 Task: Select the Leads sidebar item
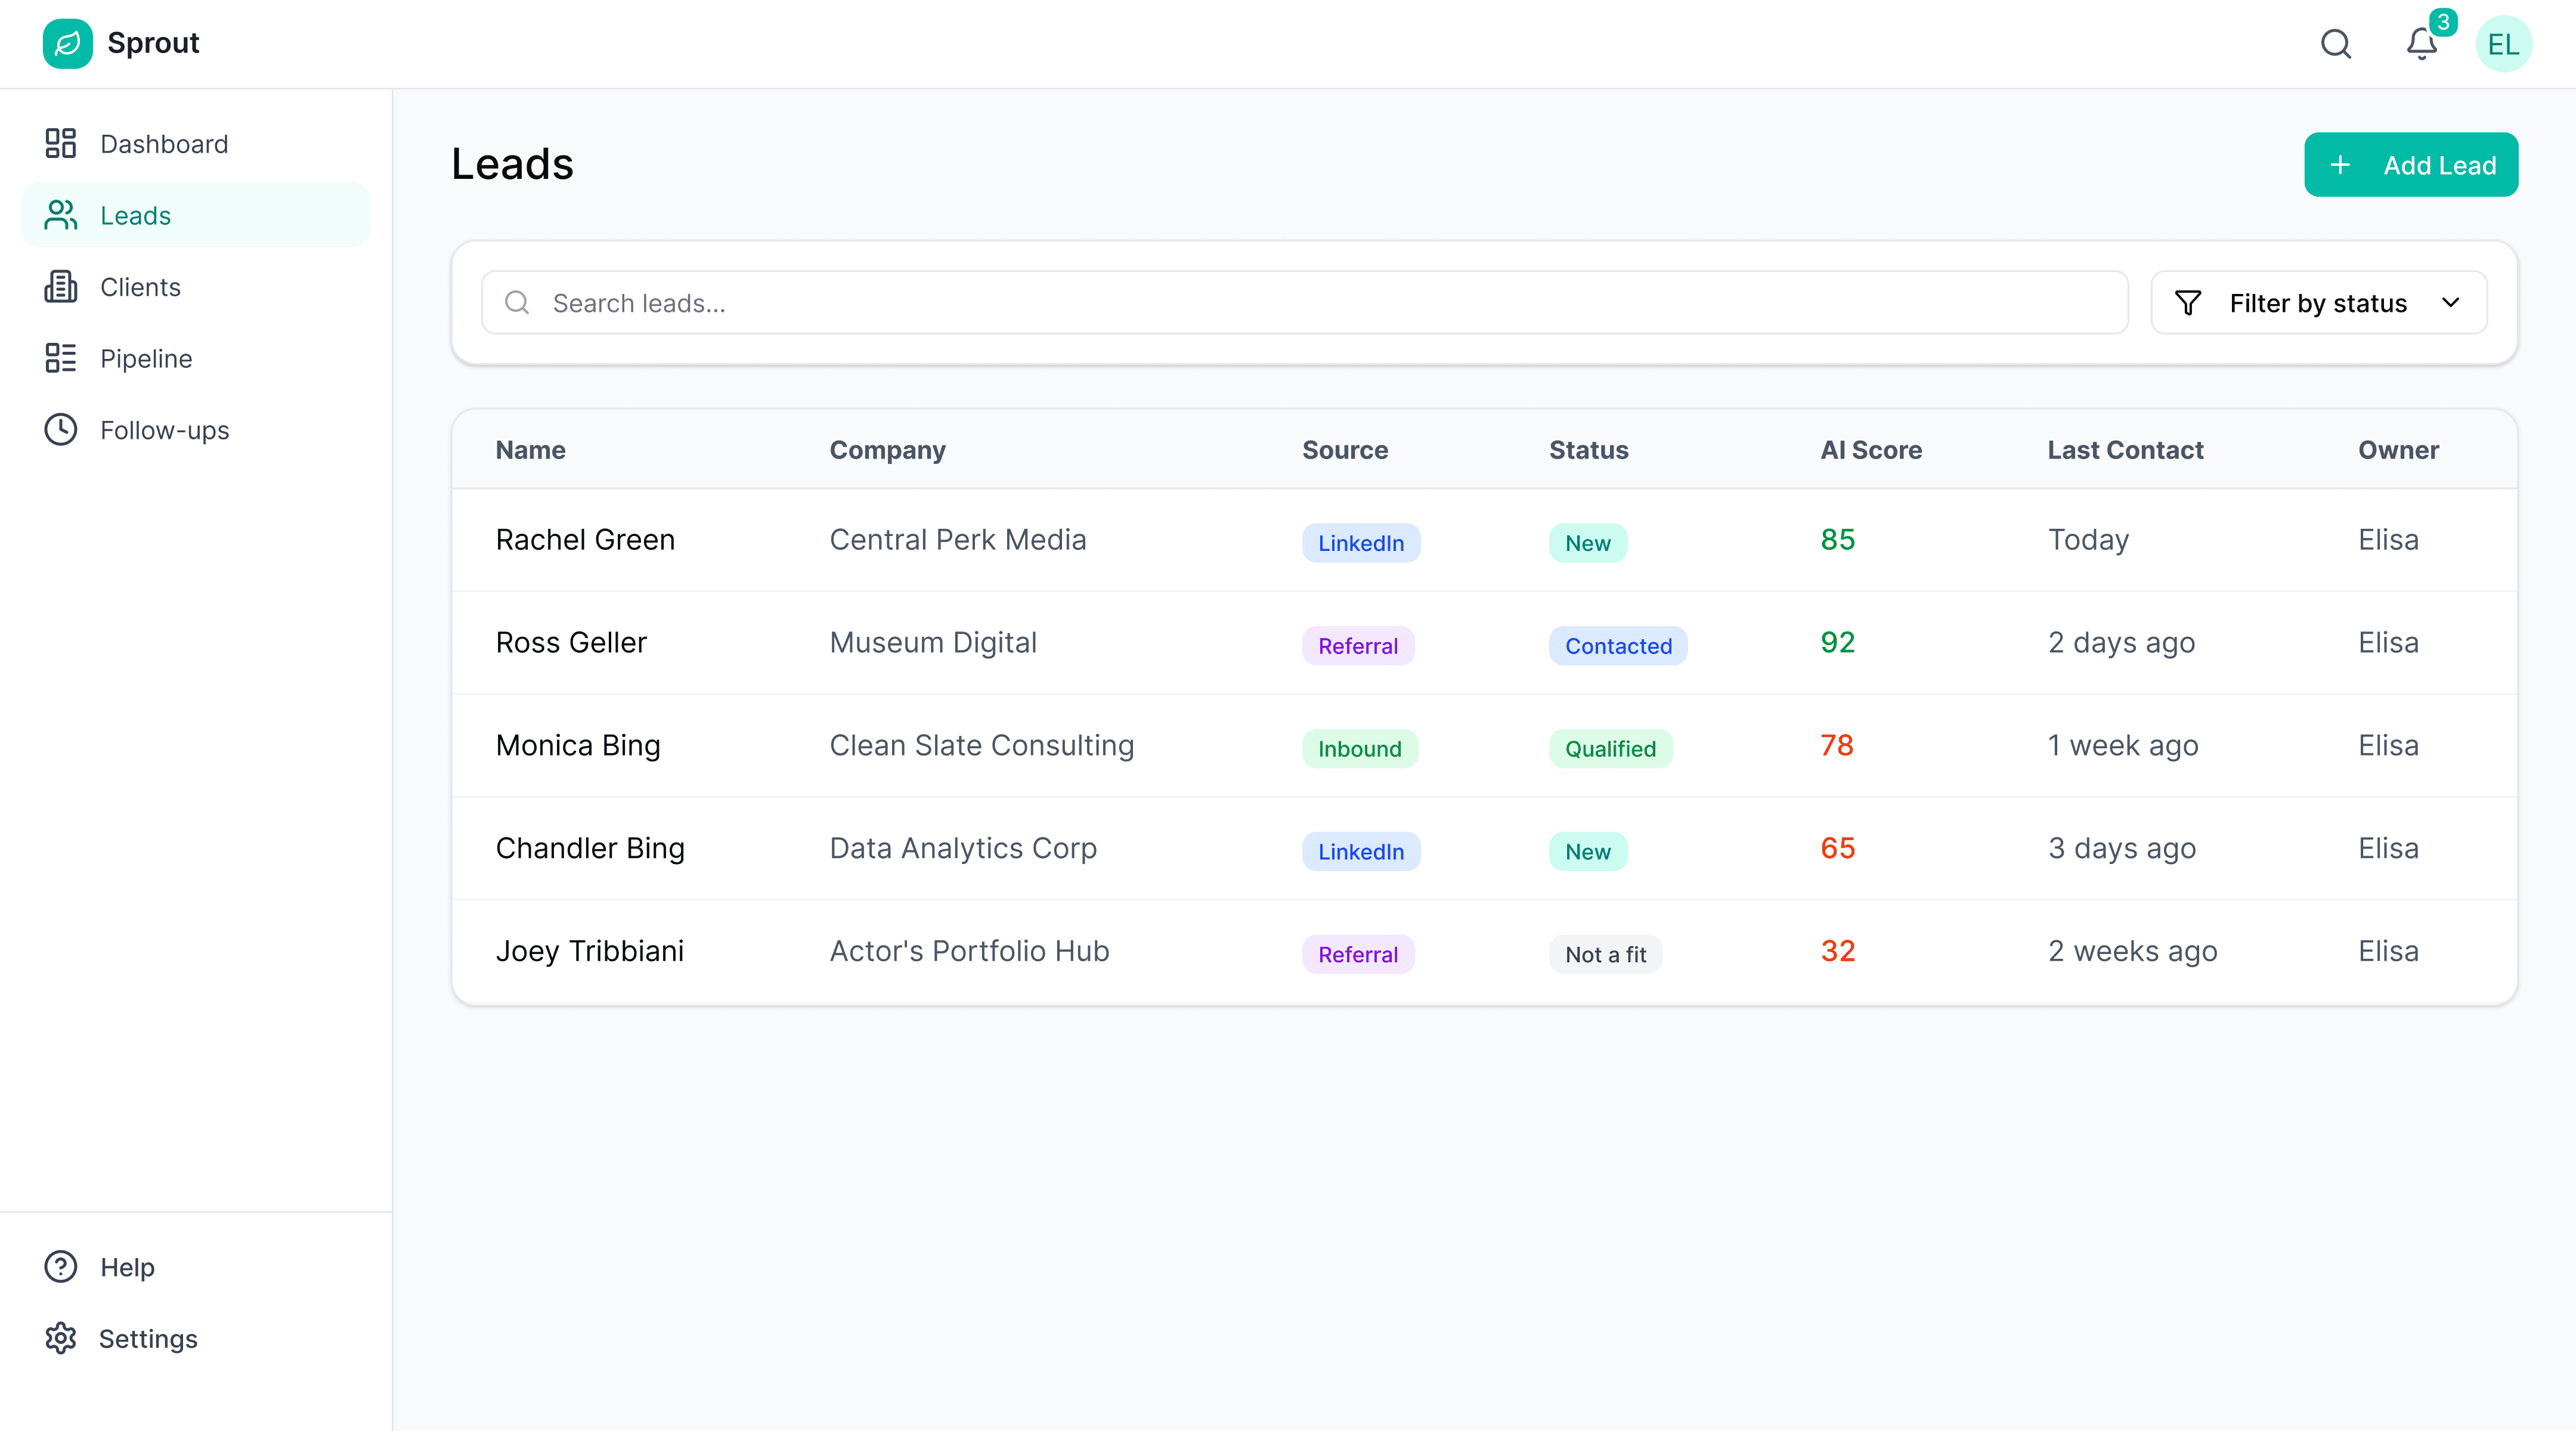[136, 216]
